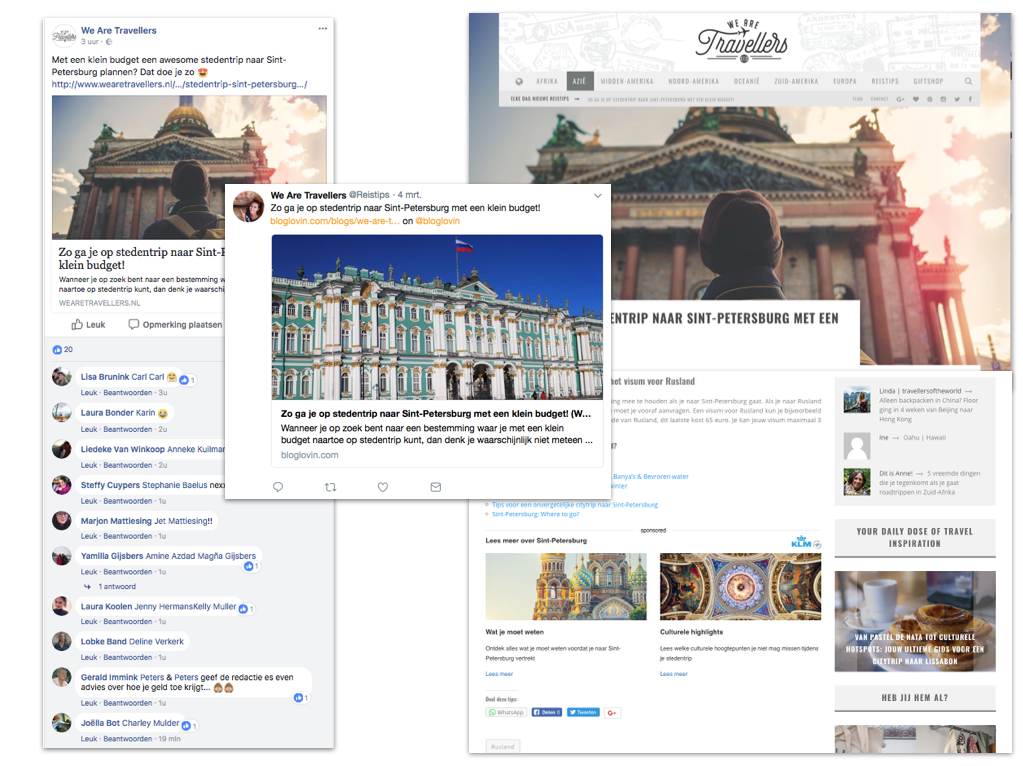Click the KLM sponsor logo
This screenshot has width=1023, height=766.
[801, 543]
